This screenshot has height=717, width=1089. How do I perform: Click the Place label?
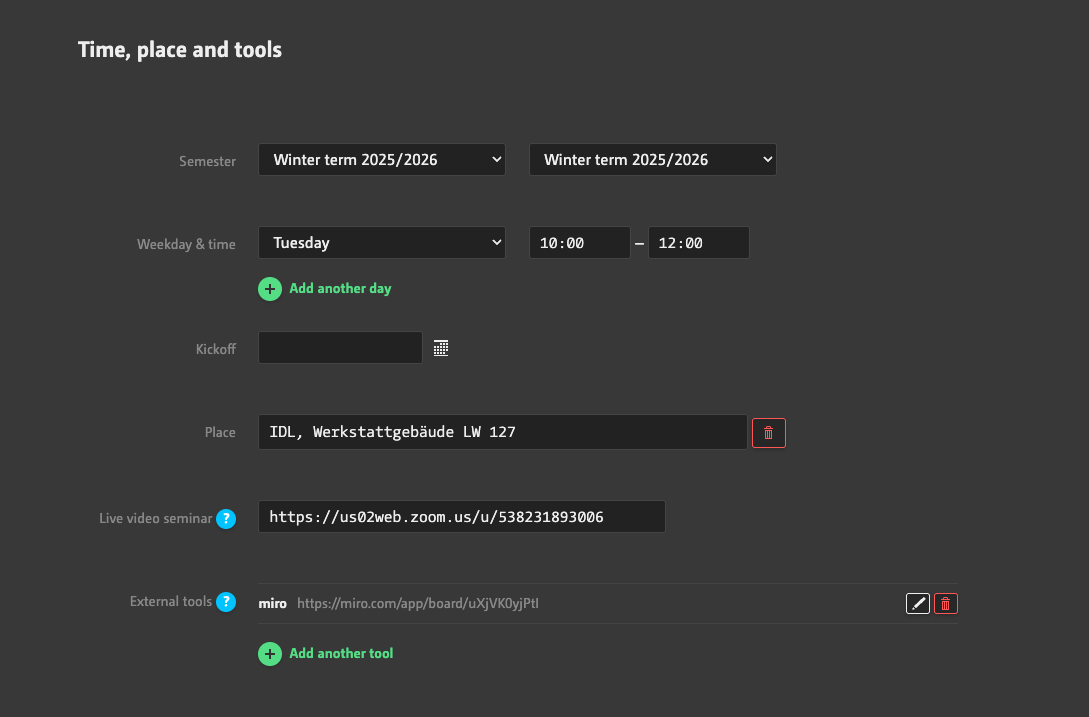pos(220,432)
